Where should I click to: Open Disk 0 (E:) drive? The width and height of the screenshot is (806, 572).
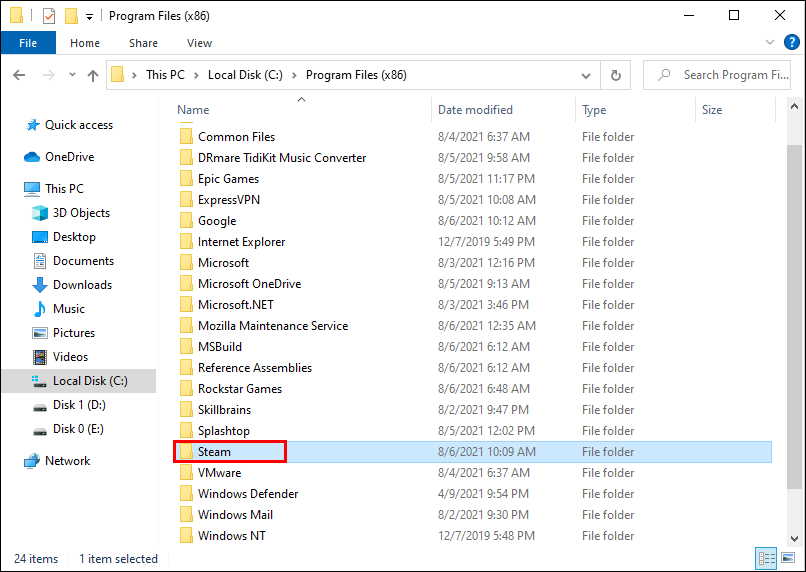coord(78,429)
